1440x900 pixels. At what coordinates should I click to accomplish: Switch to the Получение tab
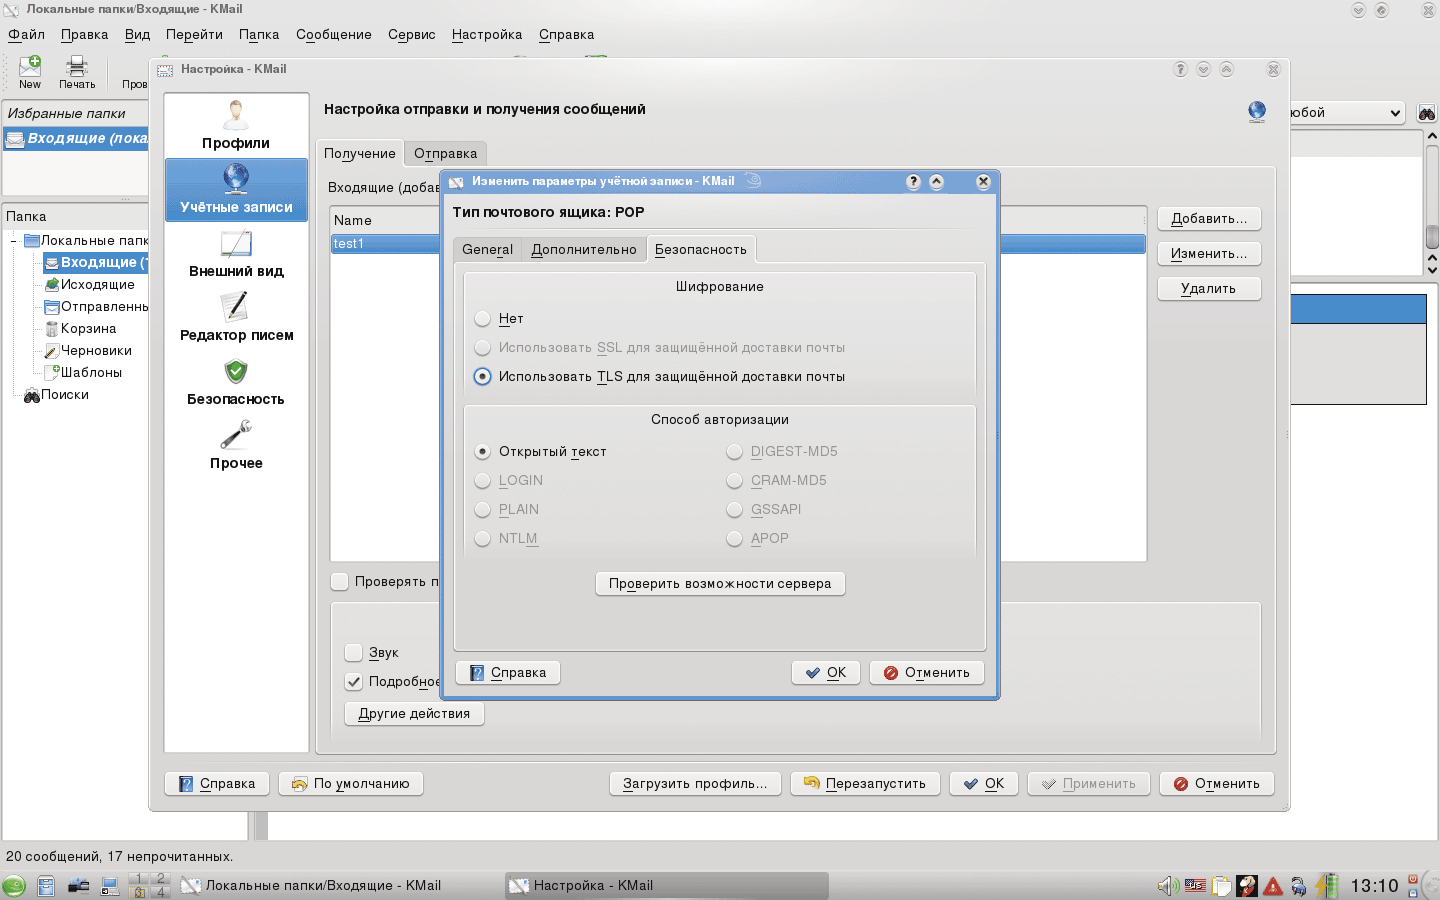pos(360,153)
